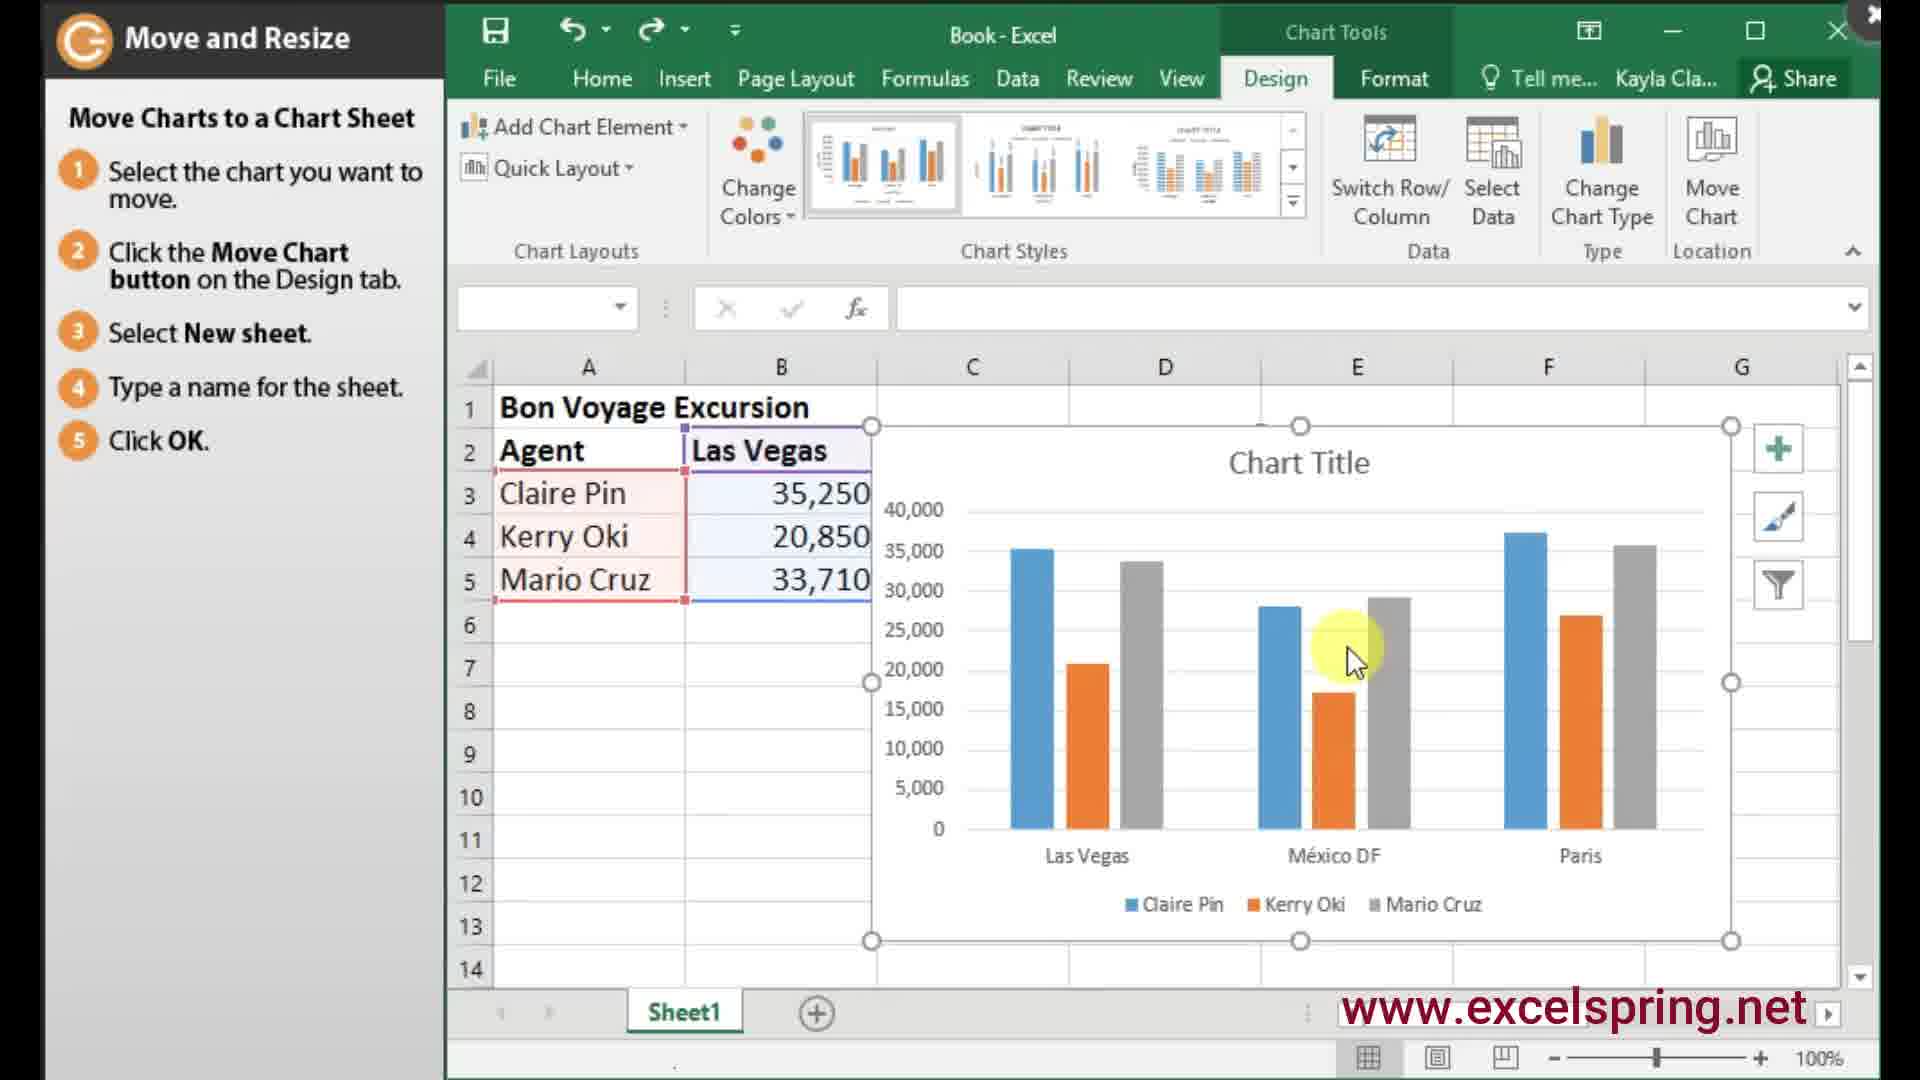Click the zoom in plus button
This screenshot has width=1920, height=1080.
(x=1760, y=1058)
